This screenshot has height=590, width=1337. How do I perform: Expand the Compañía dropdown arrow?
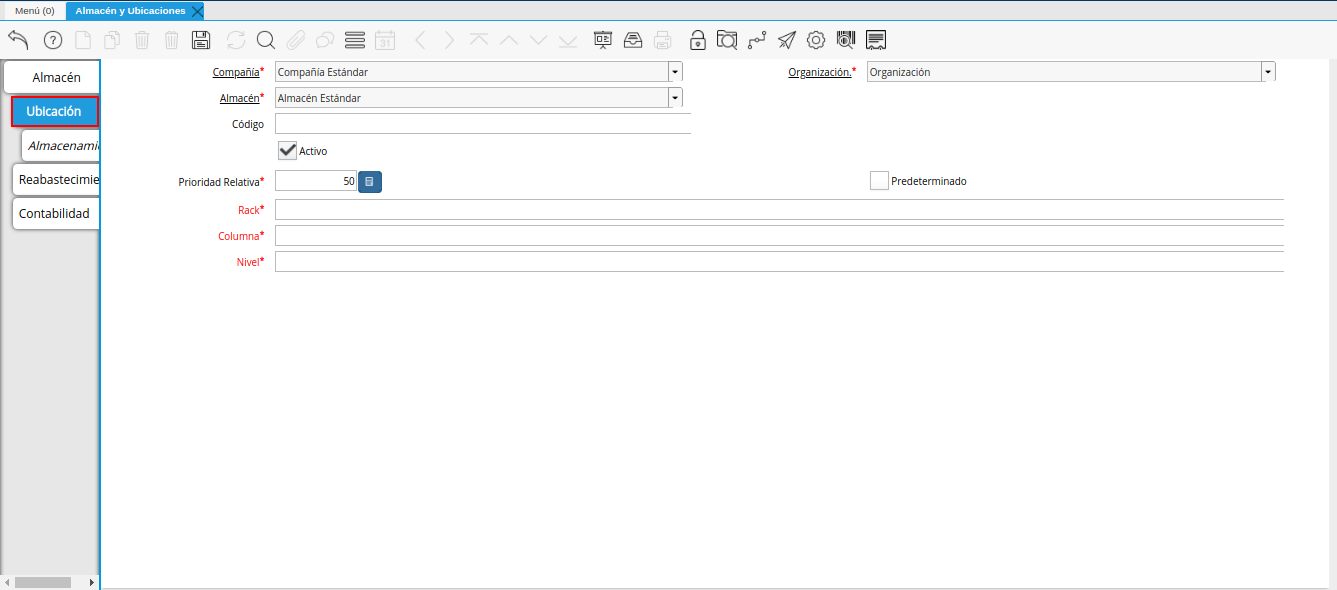click(x=675, y=72)
